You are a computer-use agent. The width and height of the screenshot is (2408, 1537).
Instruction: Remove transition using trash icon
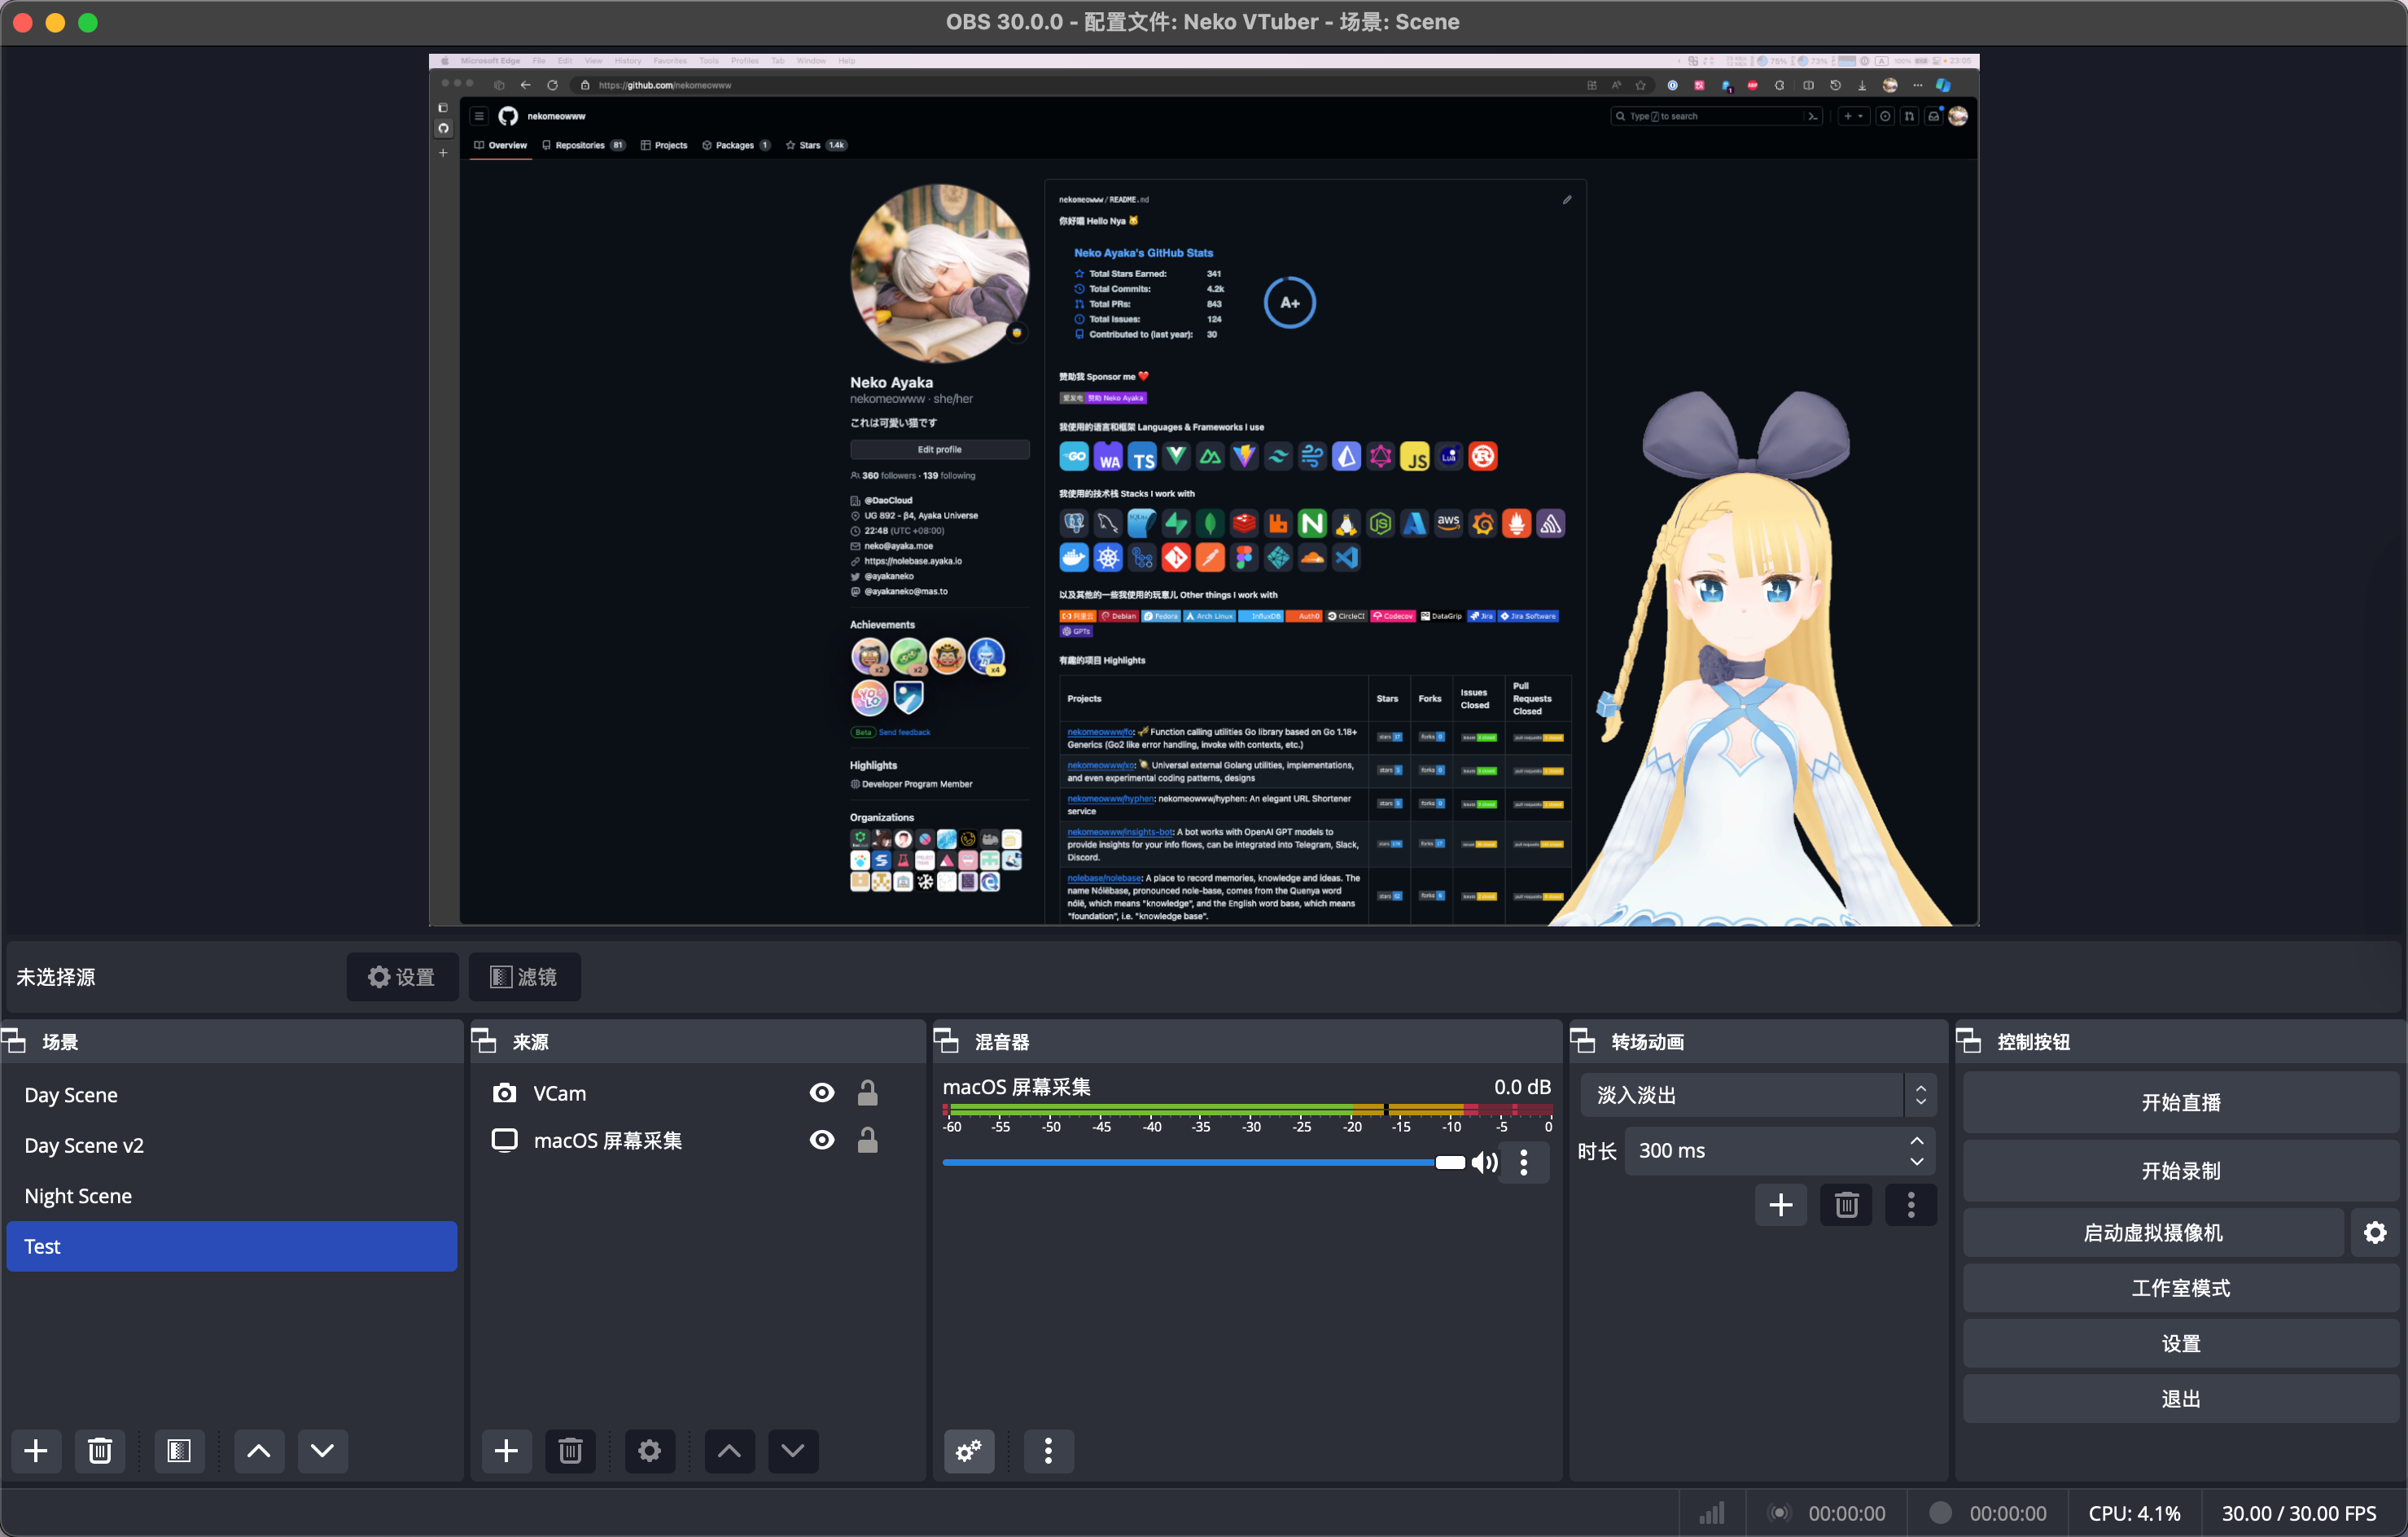(x=1846, y=1205)
